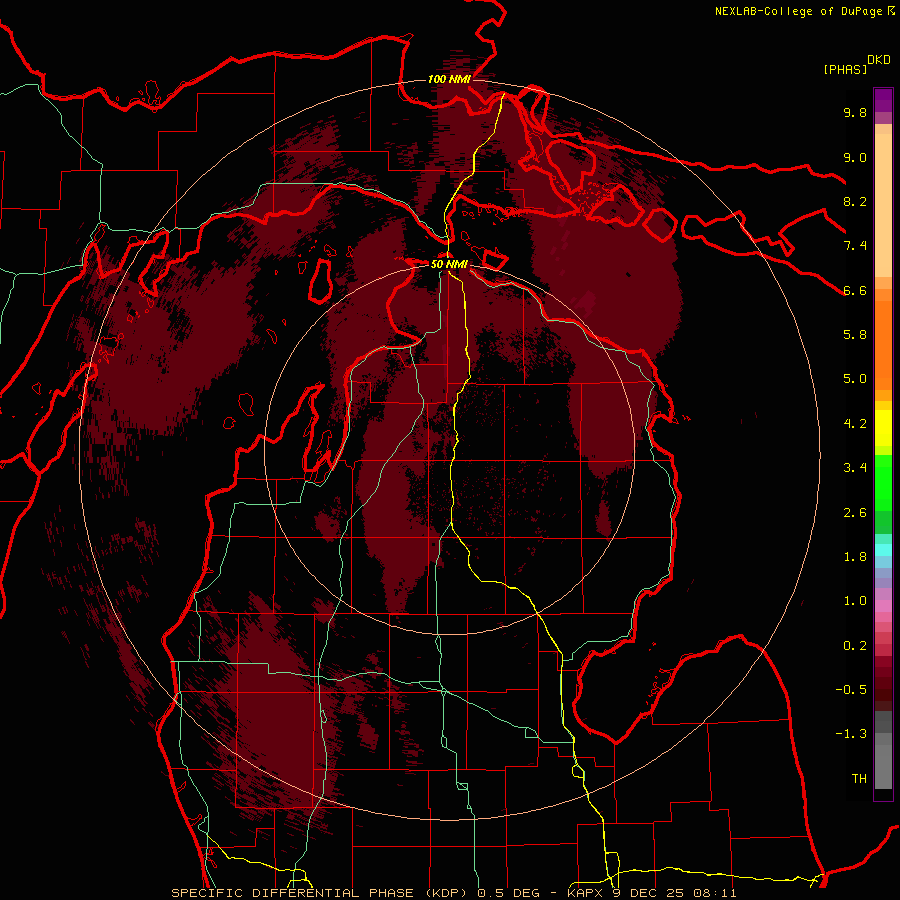Screen dimensions: 900x900
Task: Click the TH threshold label on scale
Action: (x=859, y=779)
